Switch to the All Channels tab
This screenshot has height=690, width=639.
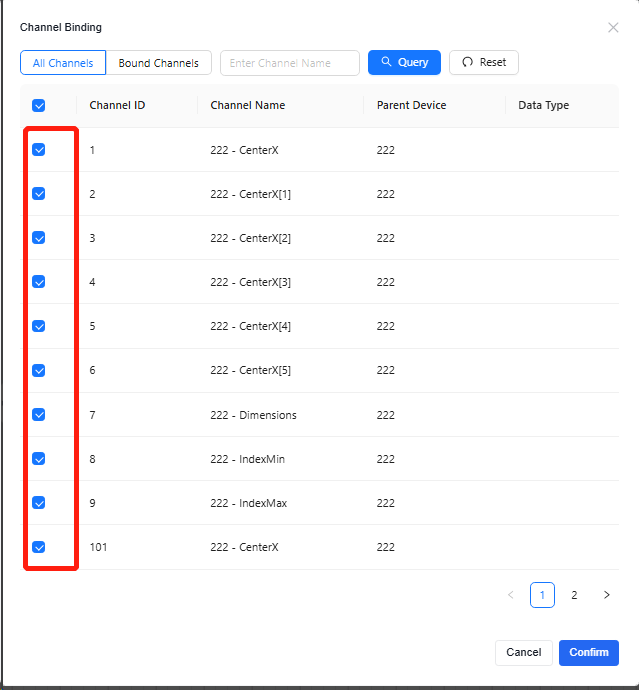point(63,63)
